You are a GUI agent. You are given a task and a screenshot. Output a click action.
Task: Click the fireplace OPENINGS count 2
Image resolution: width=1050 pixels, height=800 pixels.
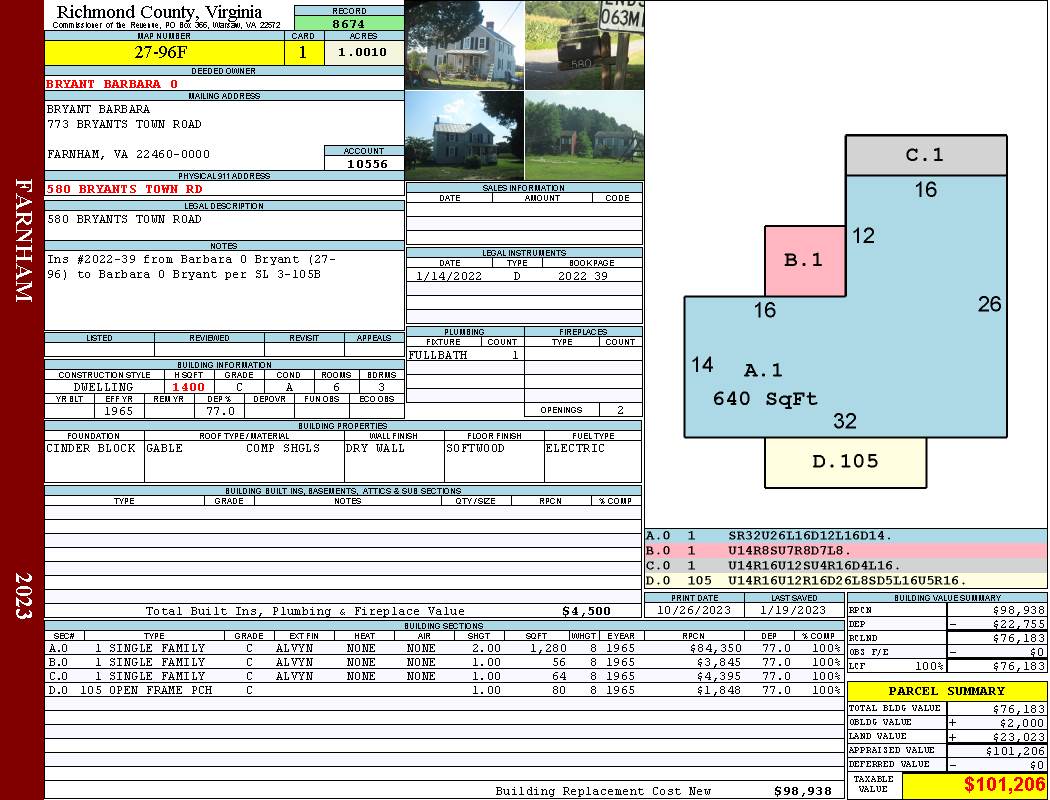[x=621, y=410]
